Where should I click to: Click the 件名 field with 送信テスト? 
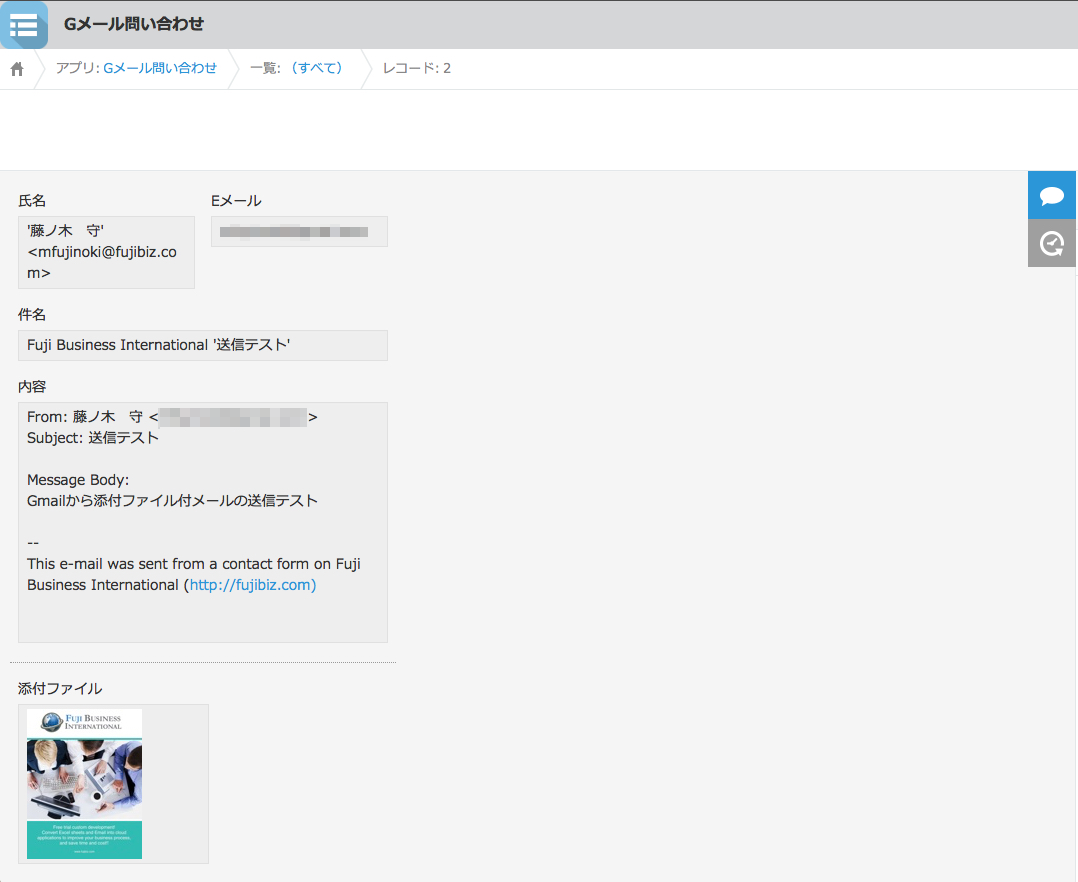(x=202, y=345)
